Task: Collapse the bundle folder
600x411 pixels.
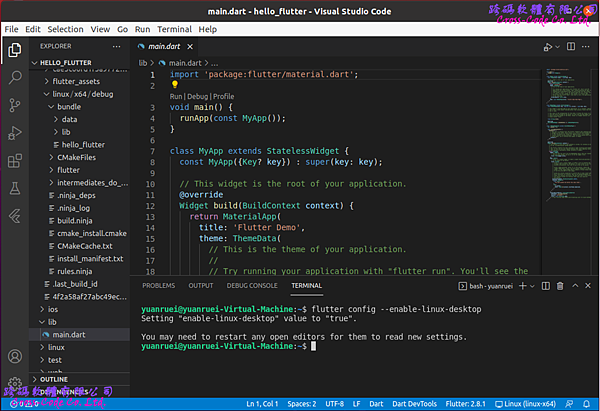Action: (69, 106)
